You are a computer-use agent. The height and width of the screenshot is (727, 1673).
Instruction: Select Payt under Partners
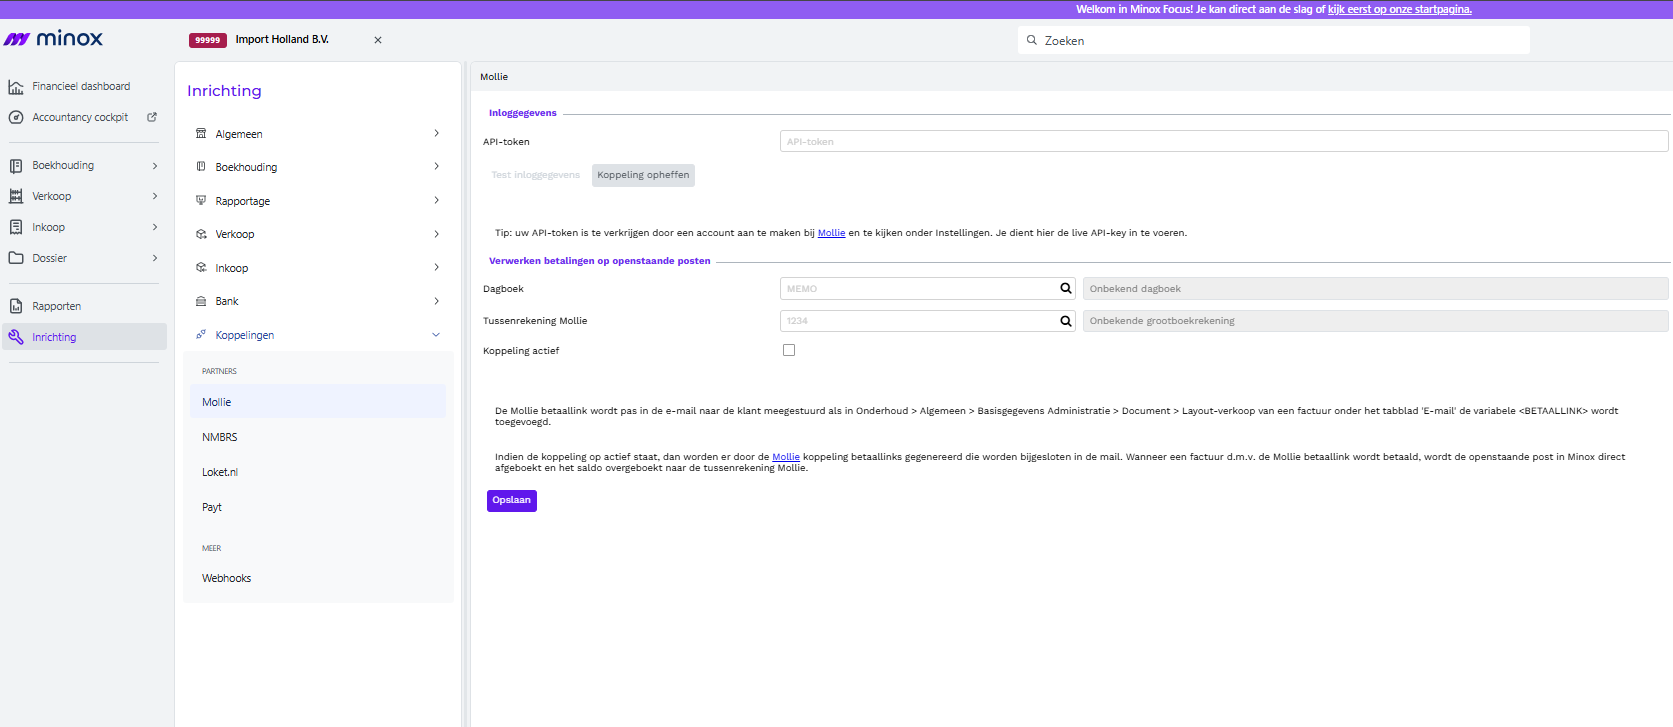click(x=318, y=507)
